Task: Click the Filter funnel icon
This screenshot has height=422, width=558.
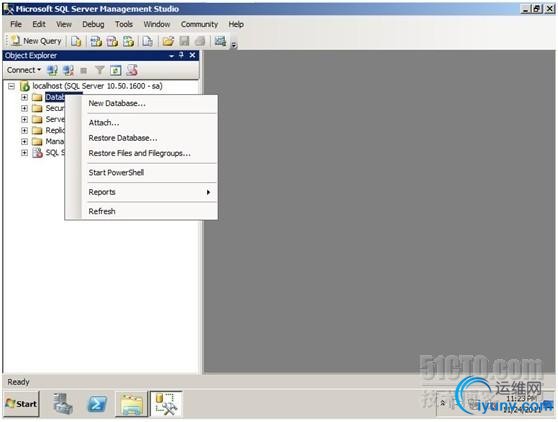Action: pos(100,70)
